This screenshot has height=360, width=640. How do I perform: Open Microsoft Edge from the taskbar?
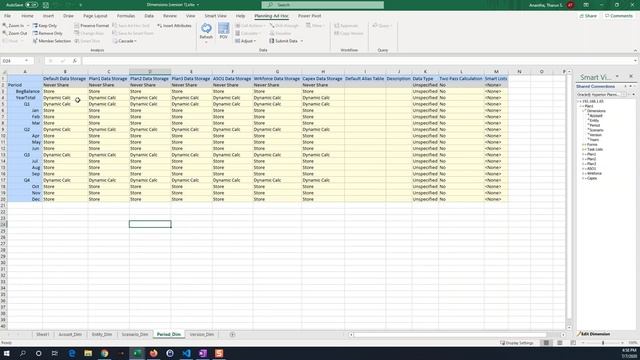71,353
